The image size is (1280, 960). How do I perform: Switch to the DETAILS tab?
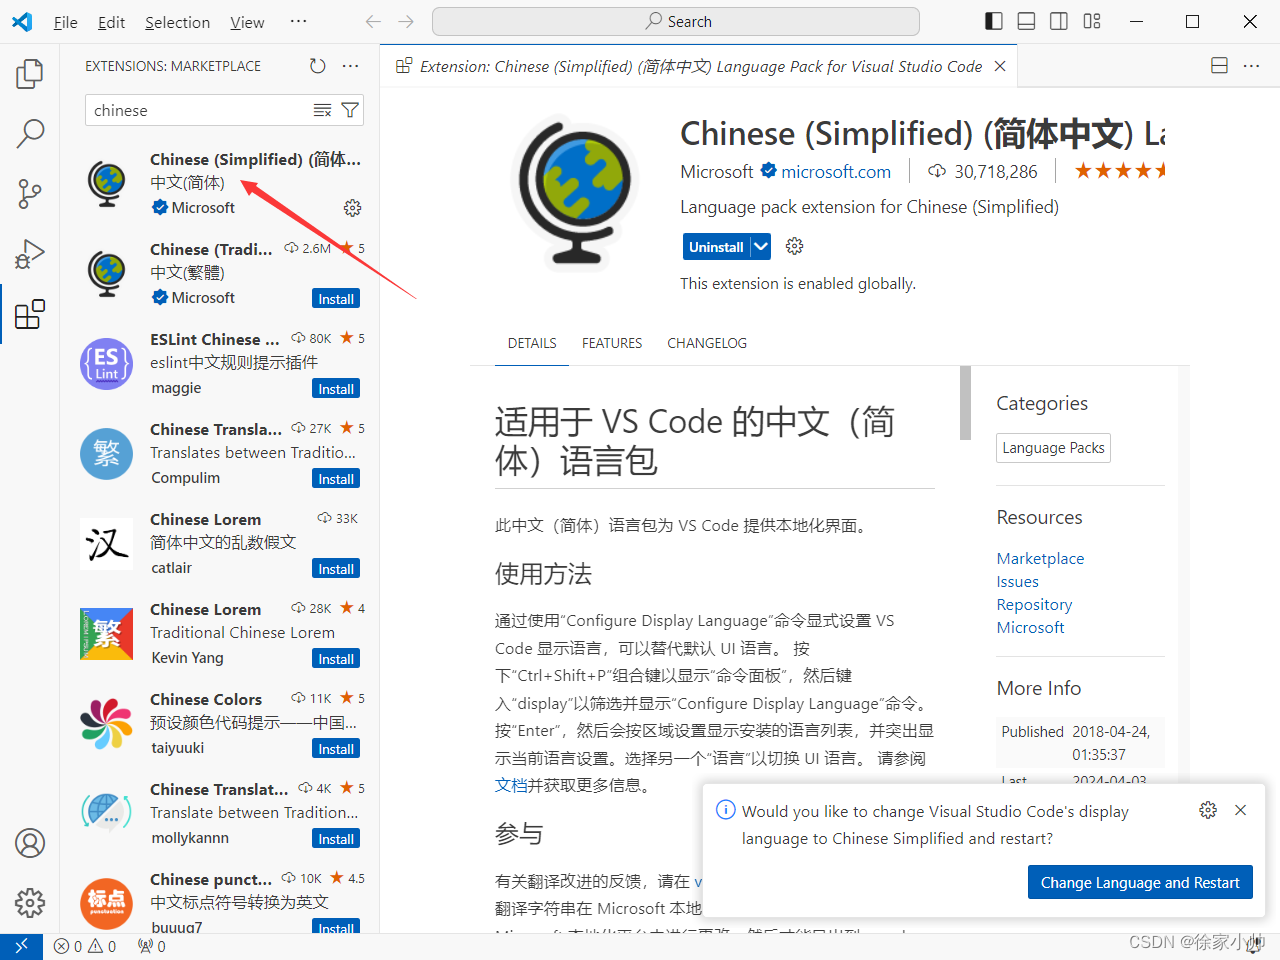click(532, 343)
